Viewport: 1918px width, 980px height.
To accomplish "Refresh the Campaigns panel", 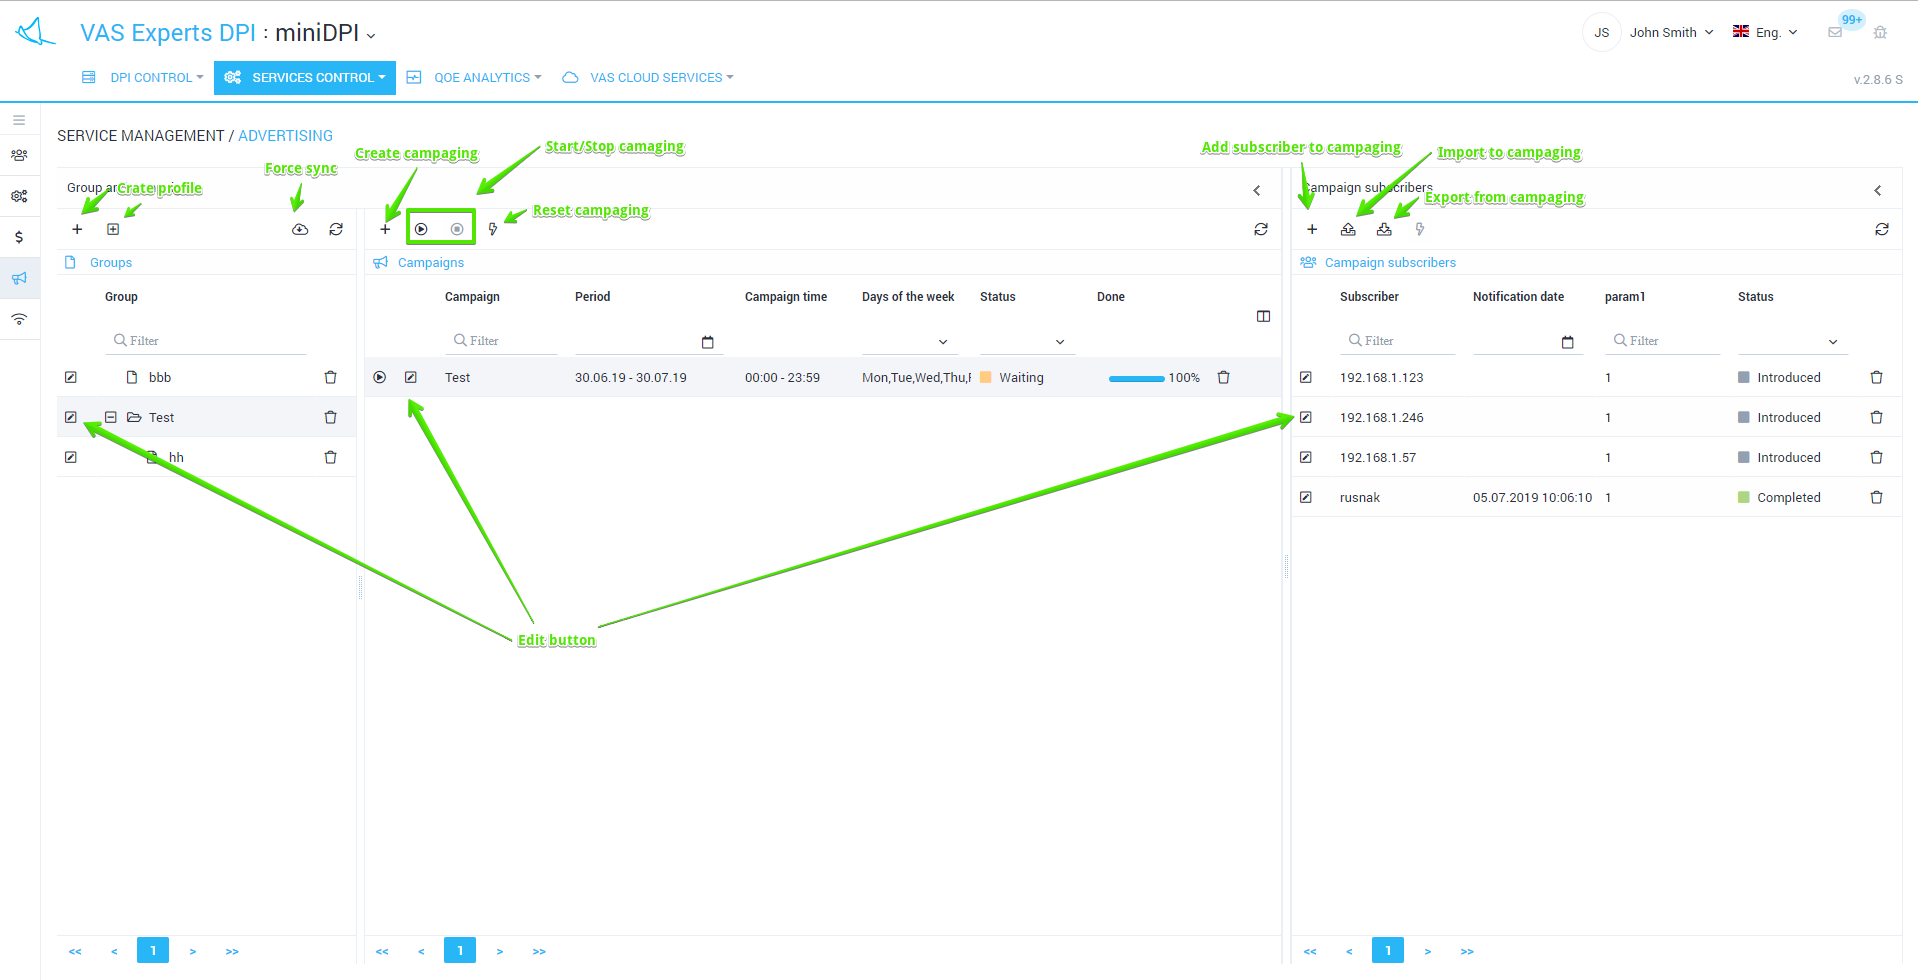I will (1261, 229).
